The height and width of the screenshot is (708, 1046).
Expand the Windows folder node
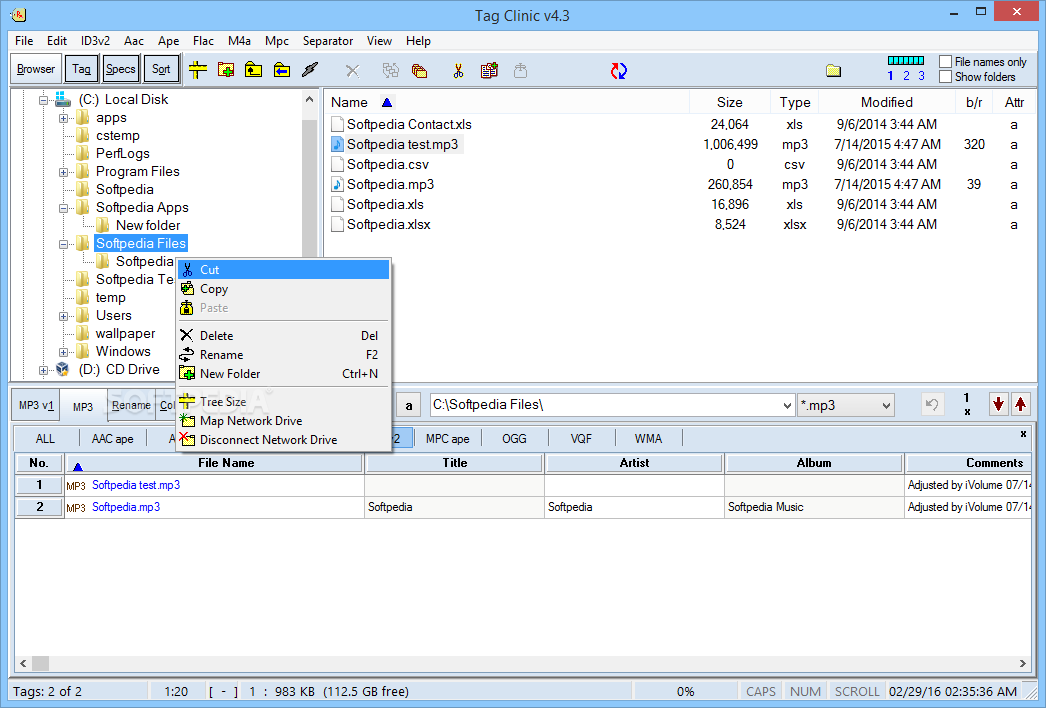point(63,352)
